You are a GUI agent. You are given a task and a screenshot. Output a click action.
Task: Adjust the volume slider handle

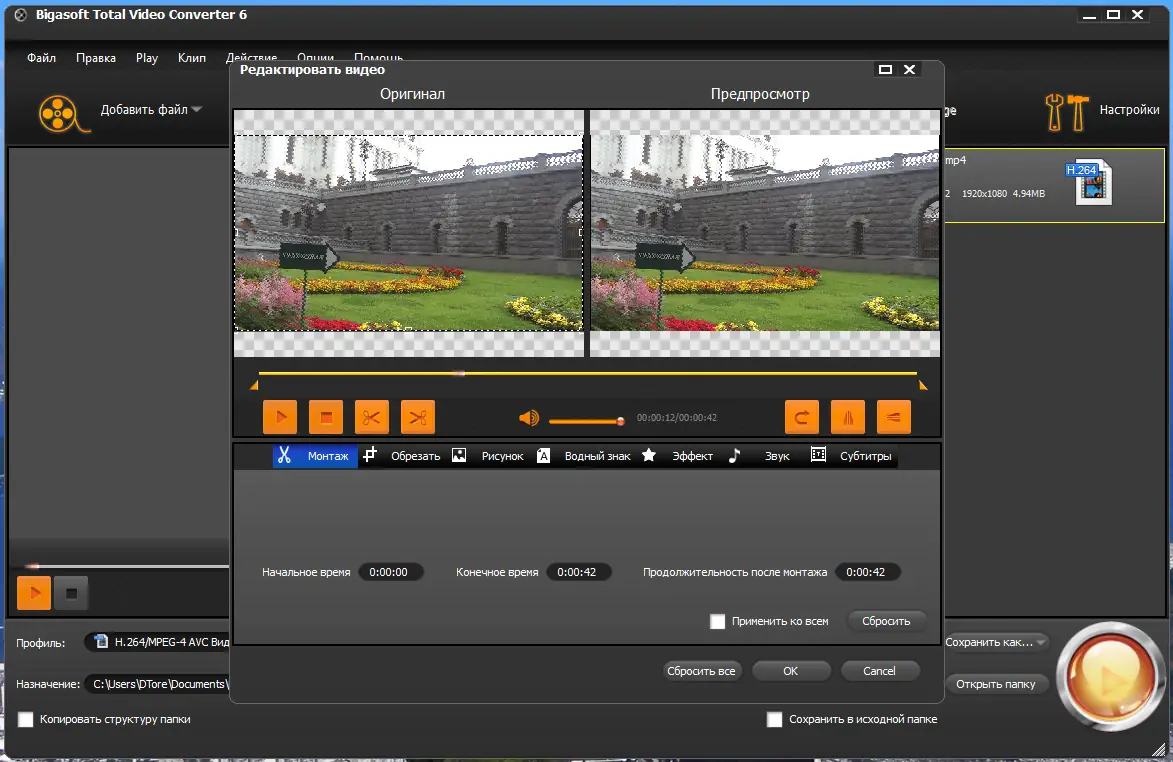coord(620,422)
